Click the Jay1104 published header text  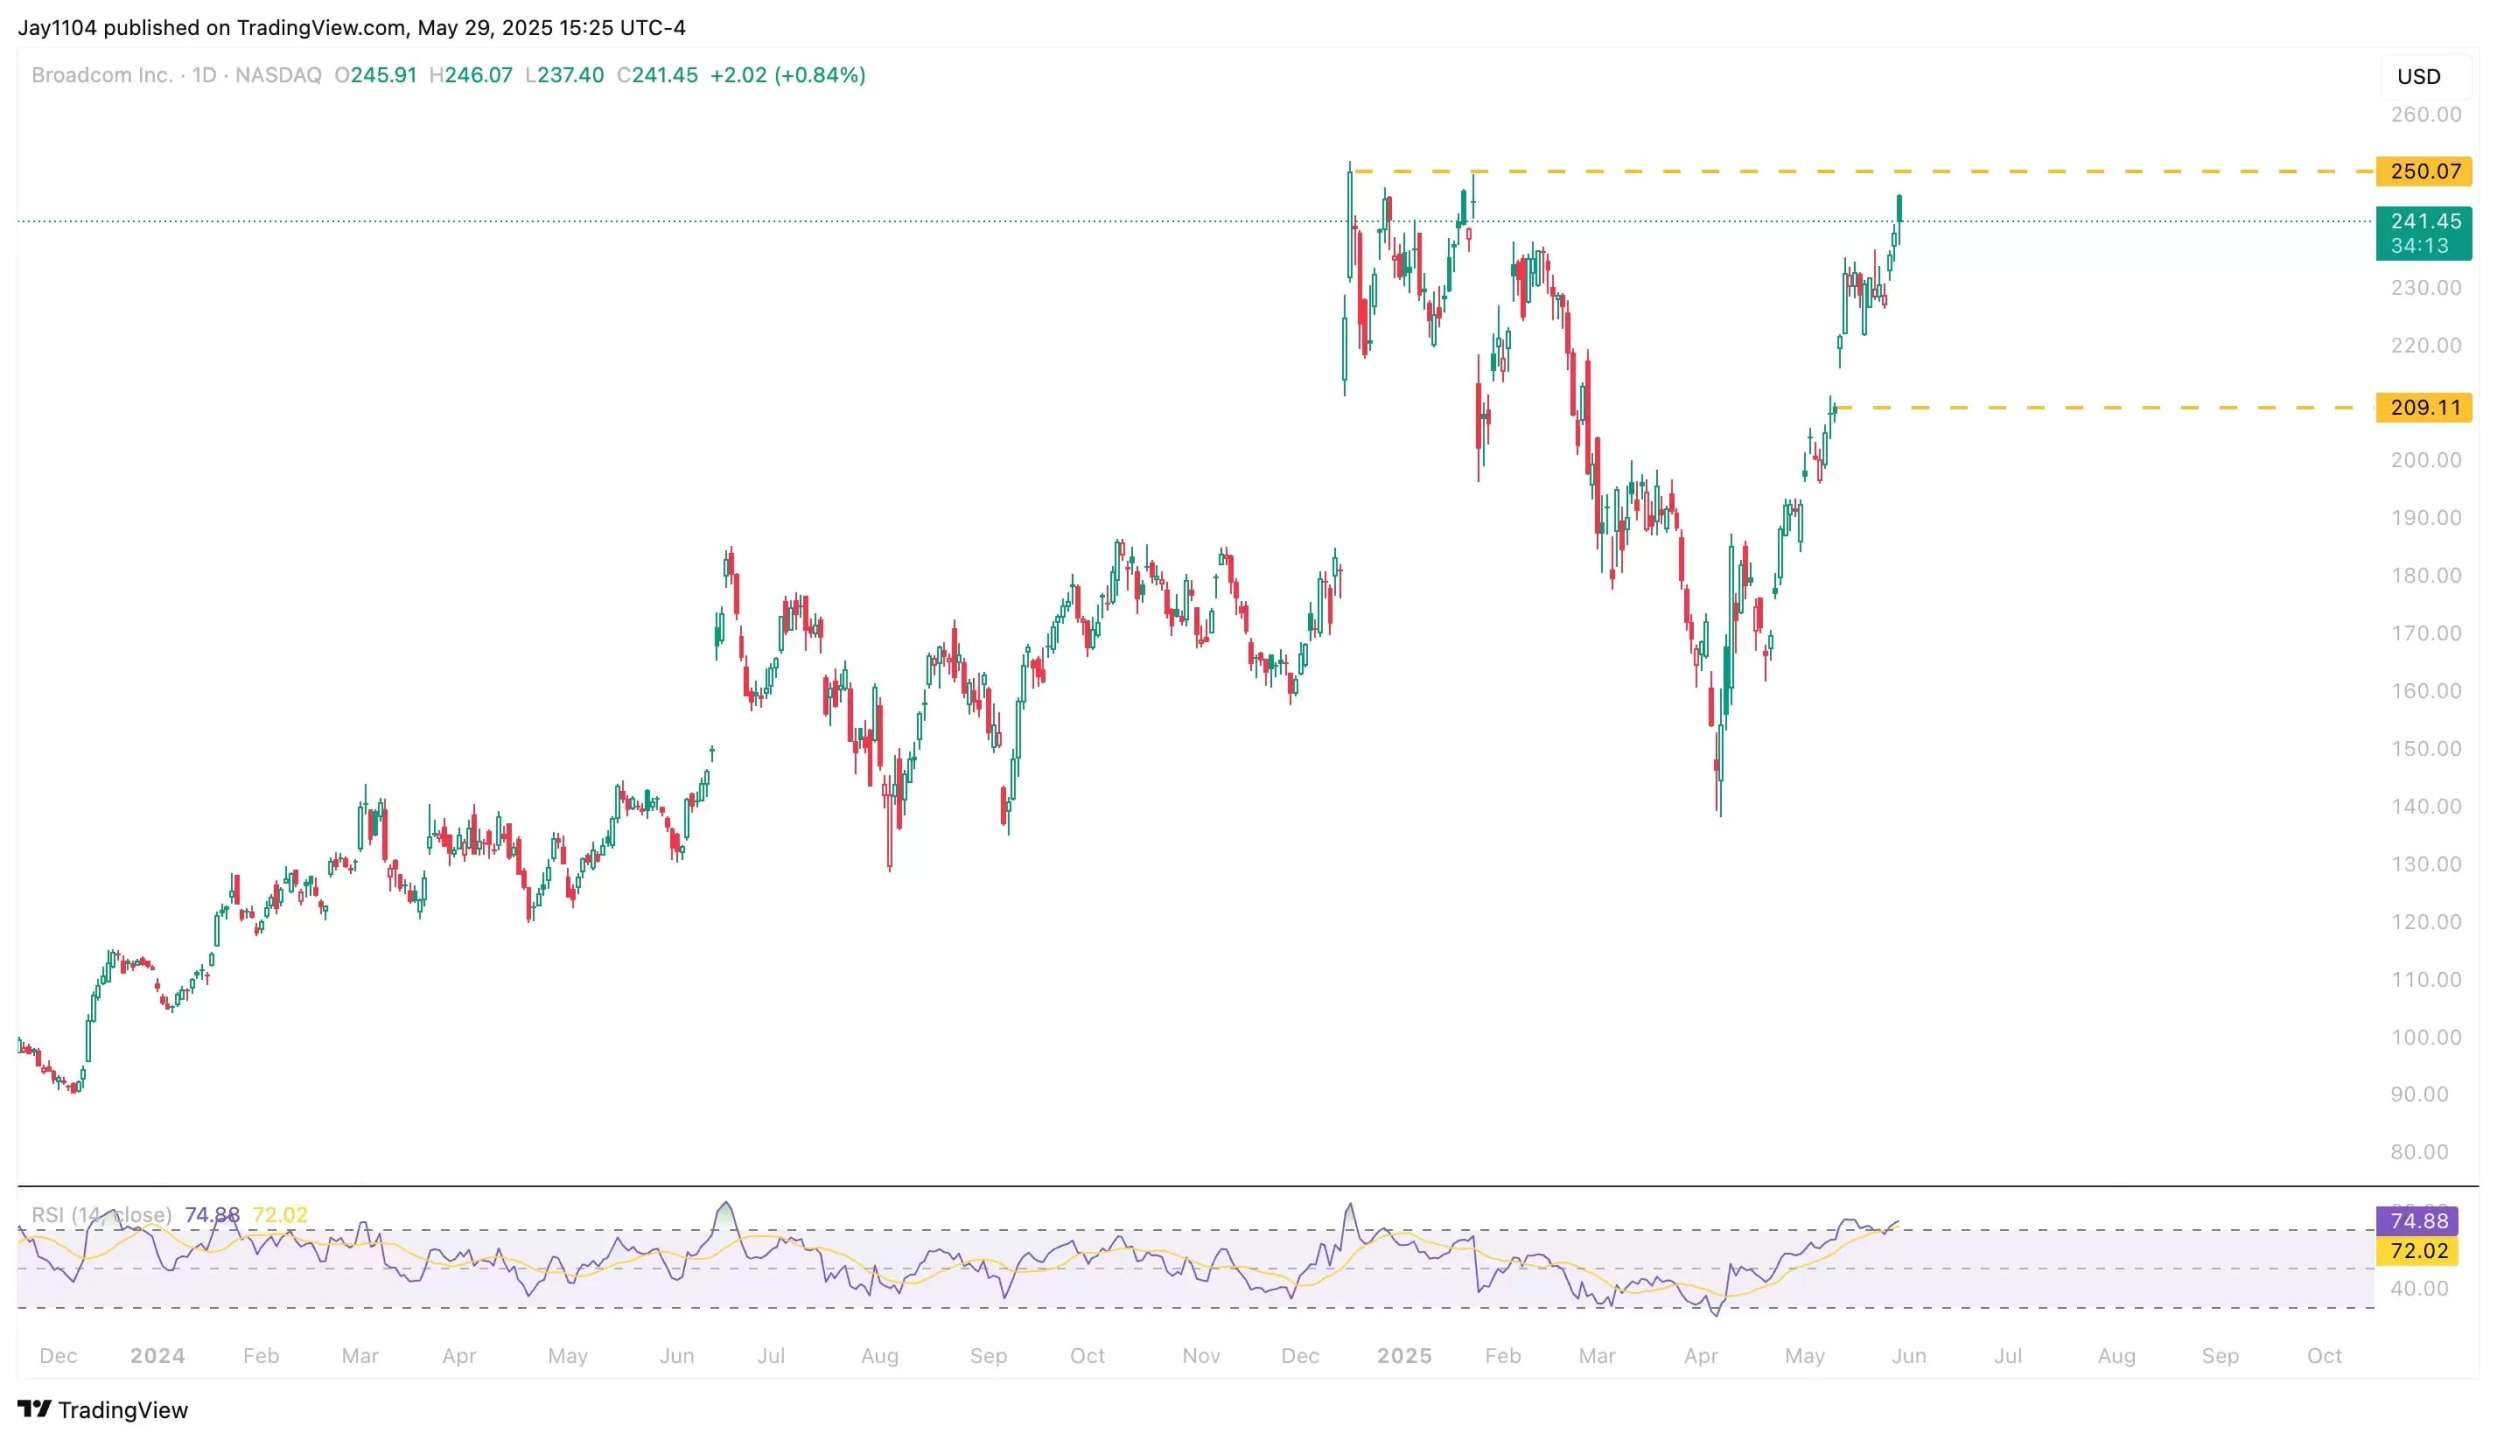[x=350, y=27]
